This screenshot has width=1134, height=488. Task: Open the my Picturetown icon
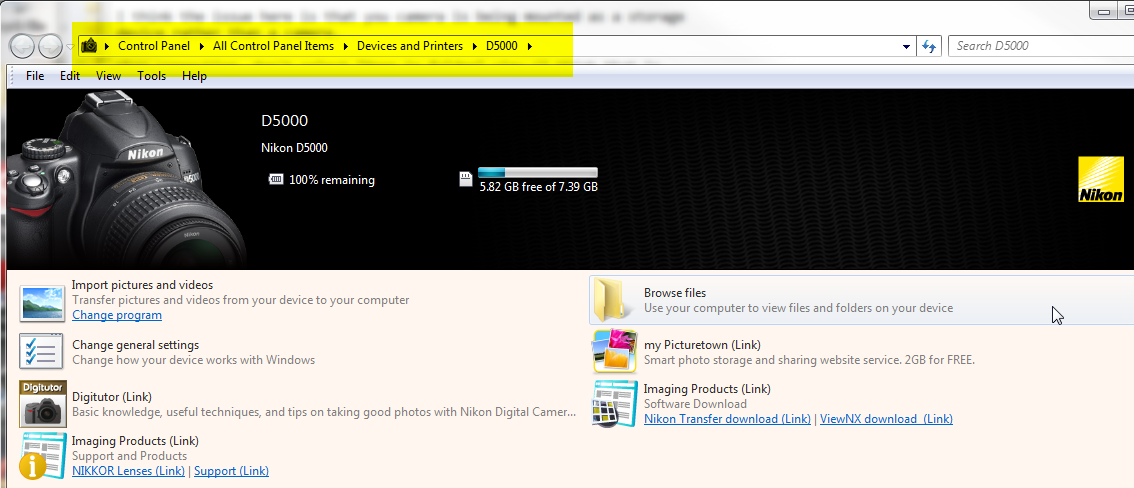(x=614, y=352)
